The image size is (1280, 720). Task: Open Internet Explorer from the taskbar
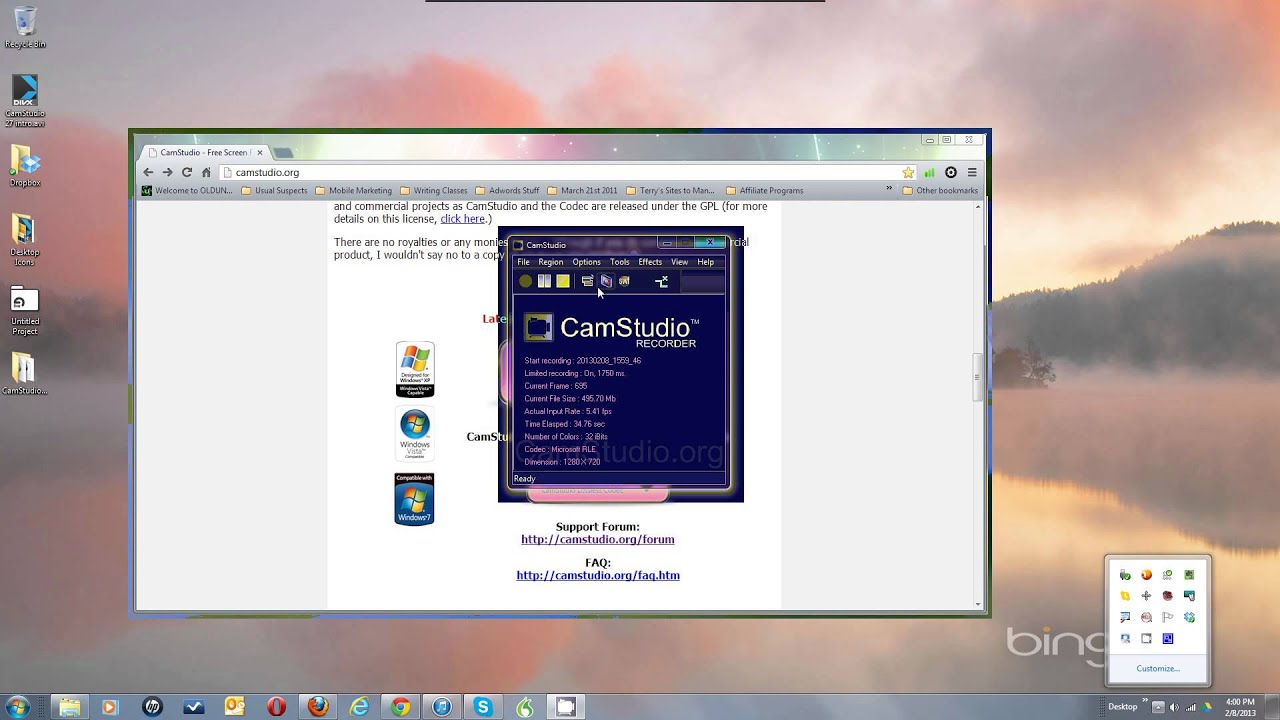pyautogui.click(x=359, y=707)
